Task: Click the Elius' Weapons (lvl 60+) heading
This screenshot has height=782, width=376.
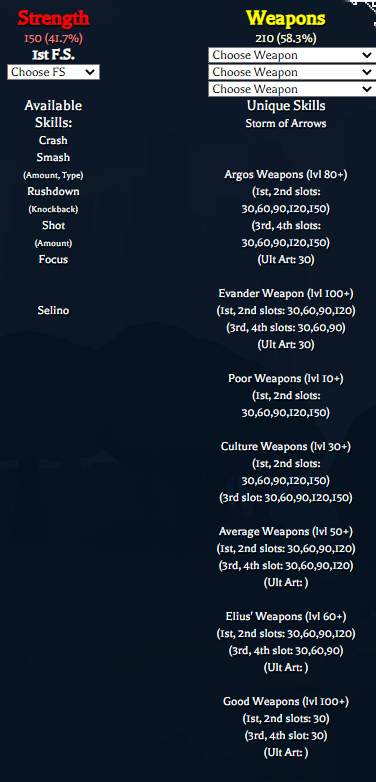Action: (286, 616)
